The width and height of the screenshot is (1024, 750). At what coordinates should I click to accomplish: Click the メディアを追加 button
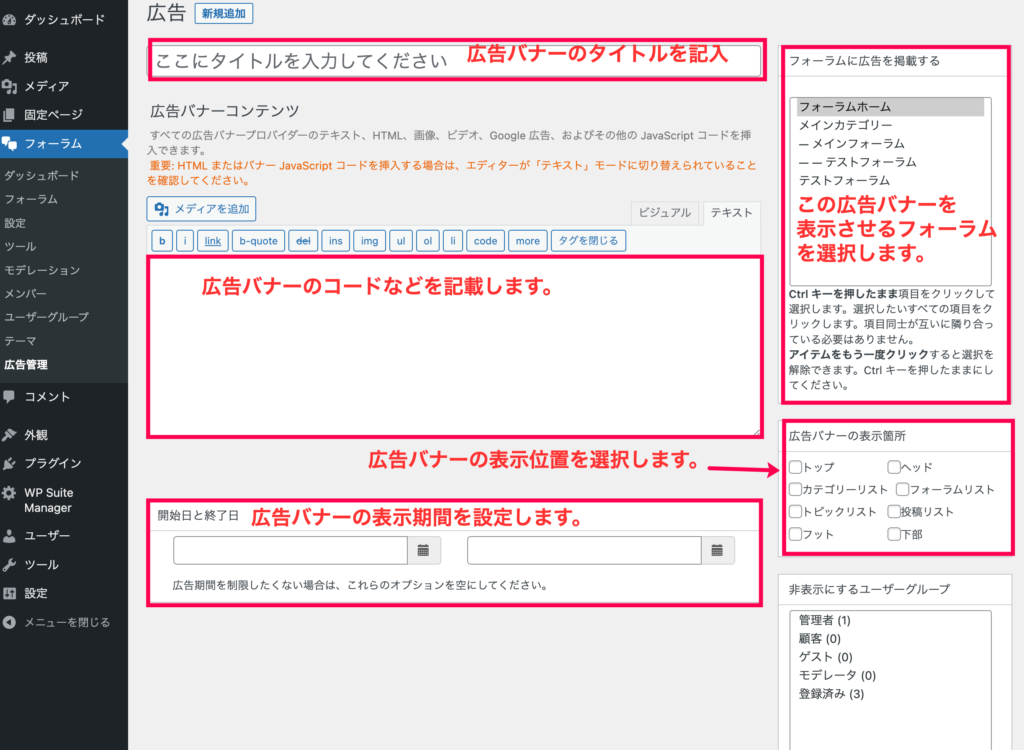202,209
